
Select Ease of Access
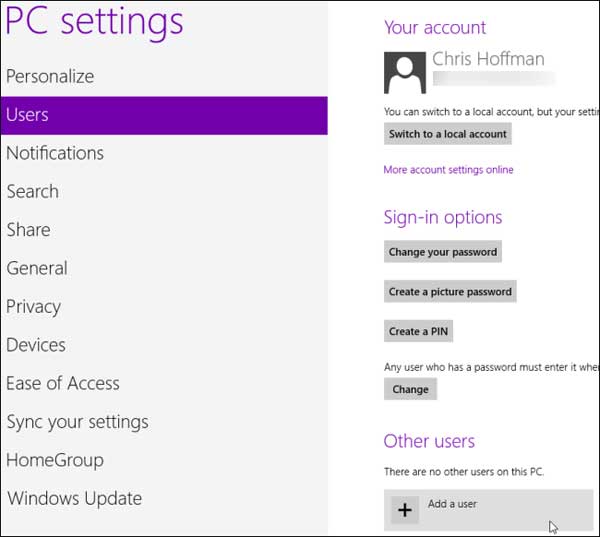(x=63, y=383)
